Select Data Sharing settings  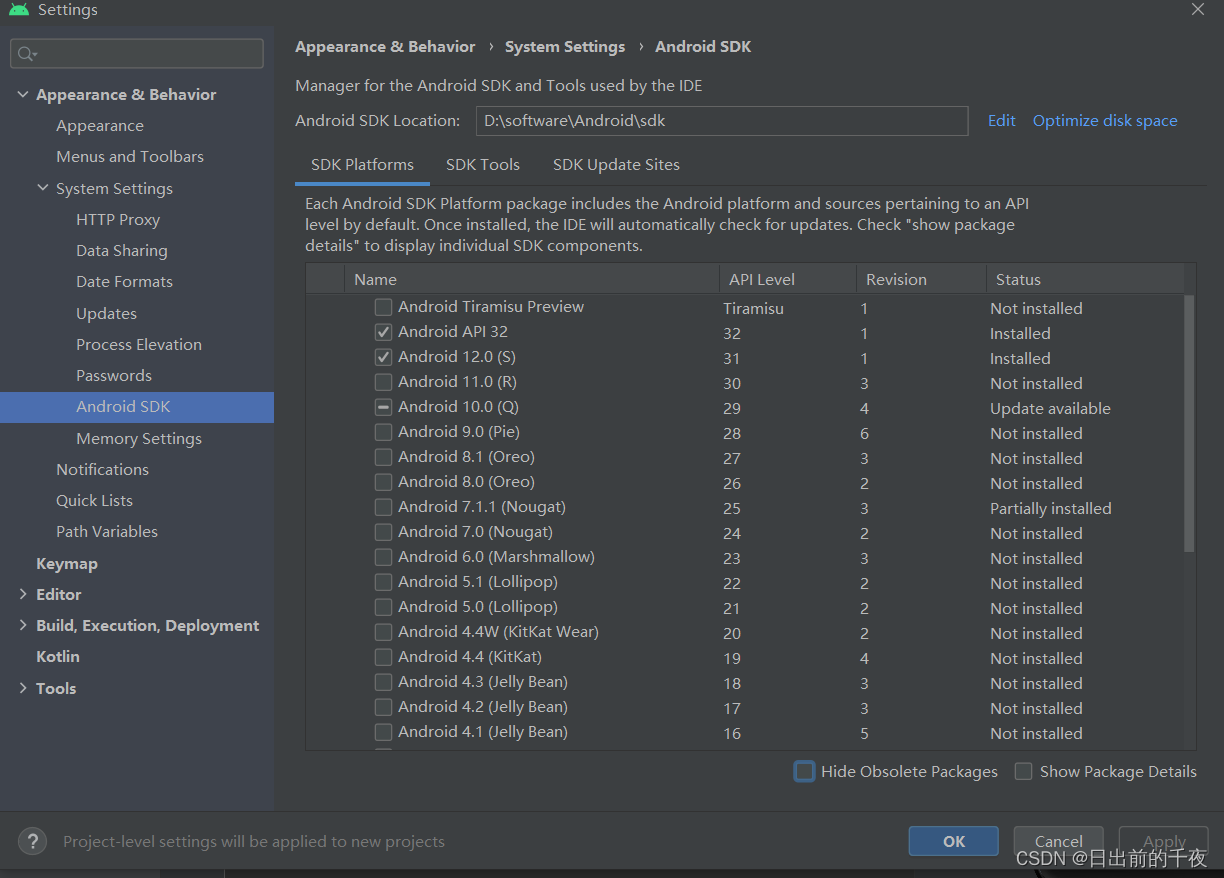tap(122, 250)
